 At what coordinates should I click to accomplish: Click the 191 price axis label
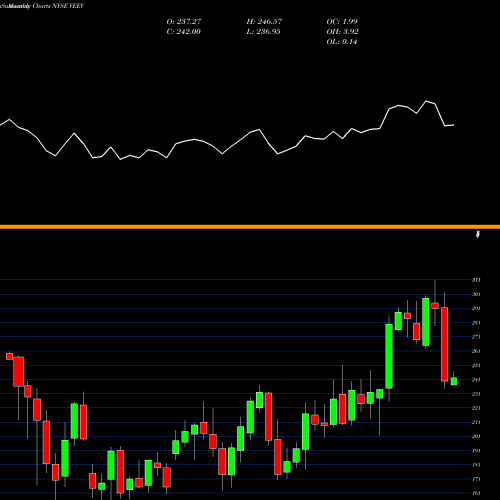click(476, 451)
